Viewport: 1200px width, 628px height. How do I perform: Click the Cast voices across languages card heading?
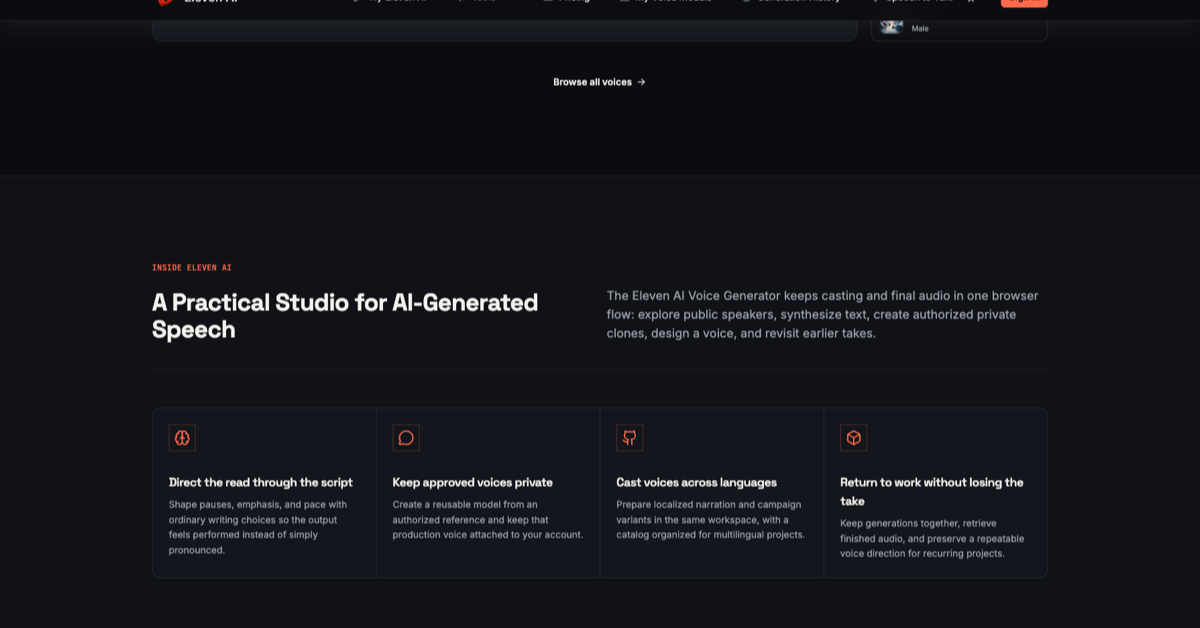point(696,482)
